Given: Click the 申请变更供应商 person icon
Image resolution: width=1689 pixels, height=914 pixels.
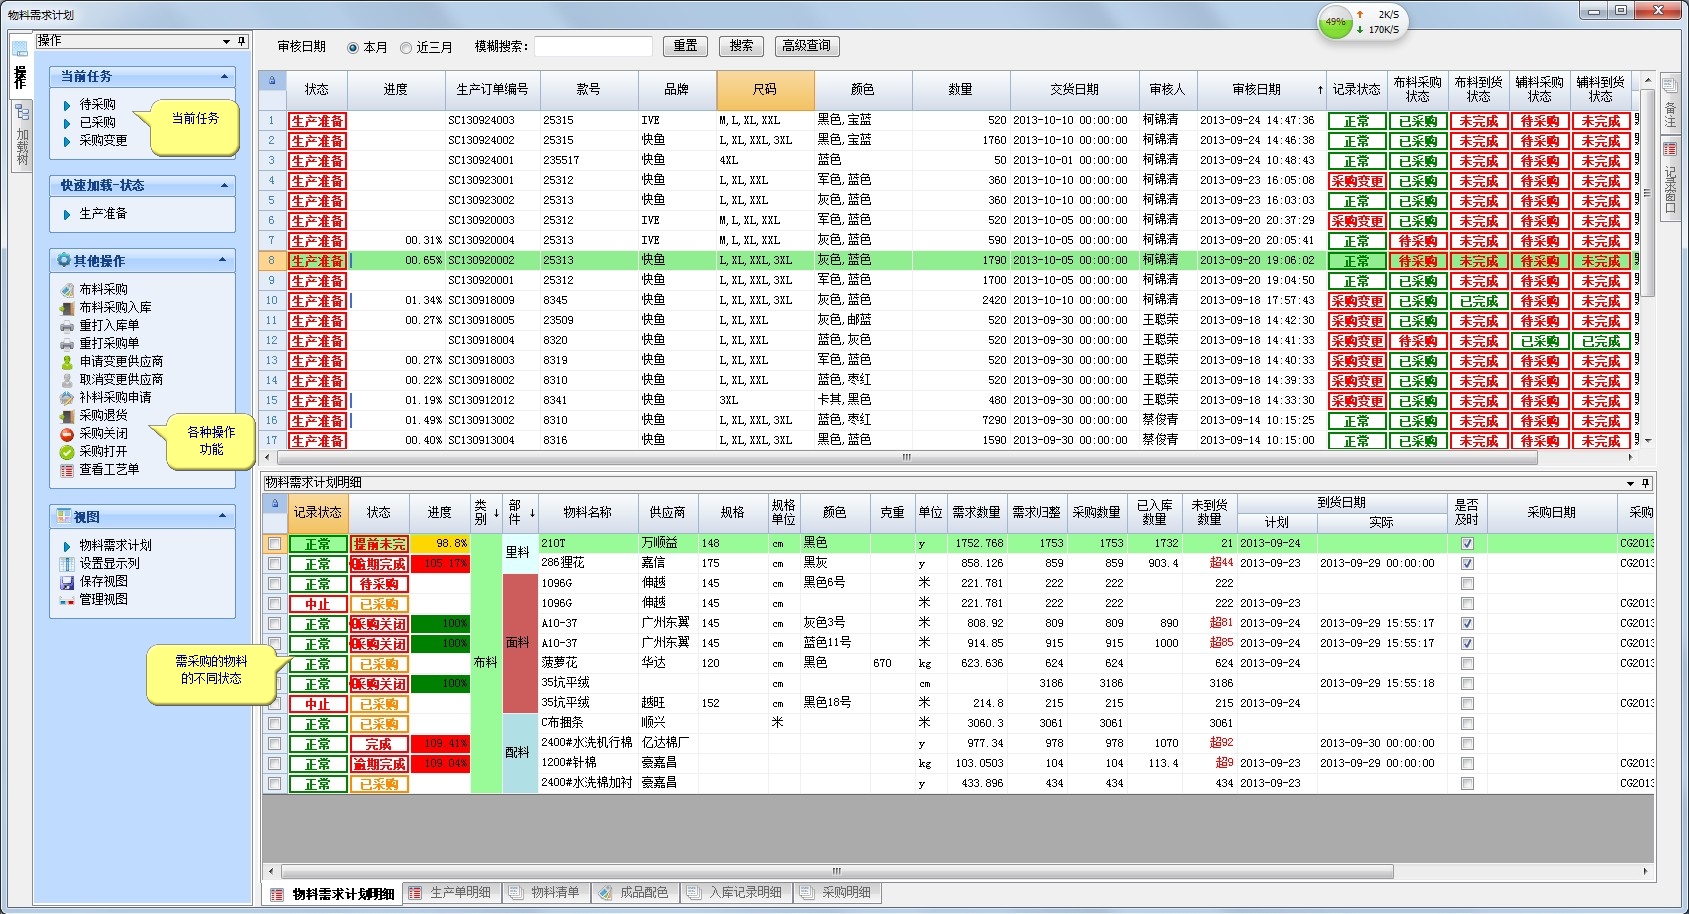Looking at the screenshot, I should [67, 361].
